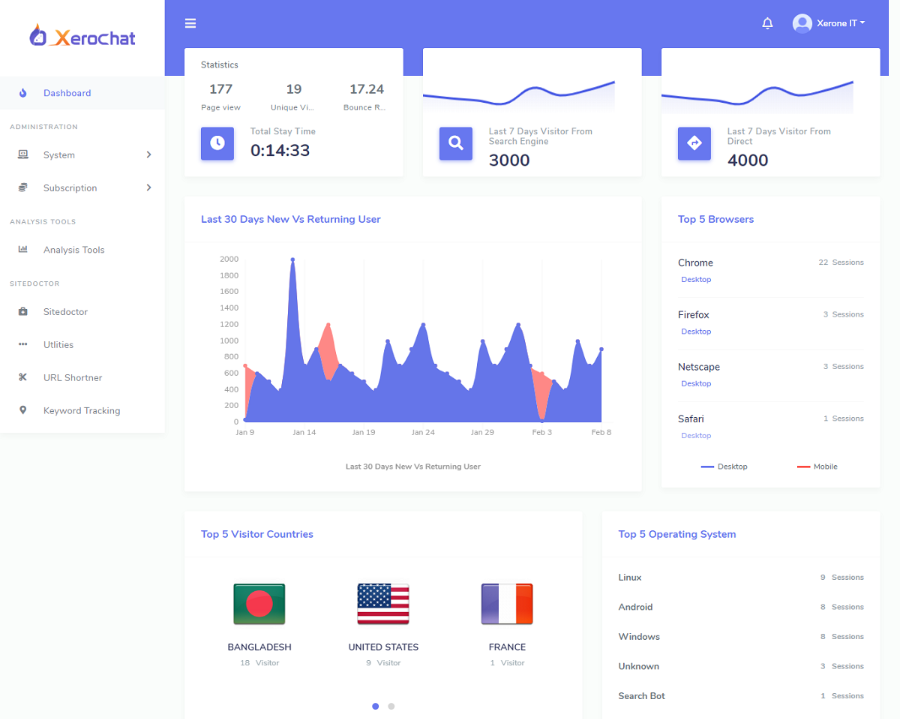Click the hamburger menu icon
The image size is (900, 719).
[x=190, y=23]
